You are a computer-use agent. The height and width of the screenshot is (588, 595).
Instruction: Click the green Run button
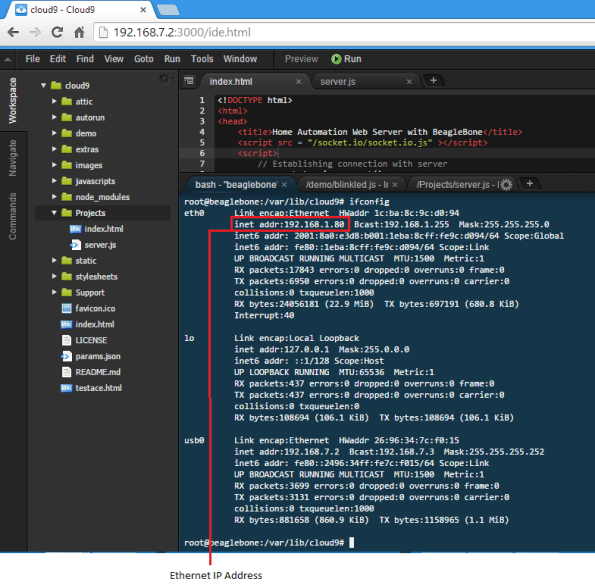(x=346, y=59)
